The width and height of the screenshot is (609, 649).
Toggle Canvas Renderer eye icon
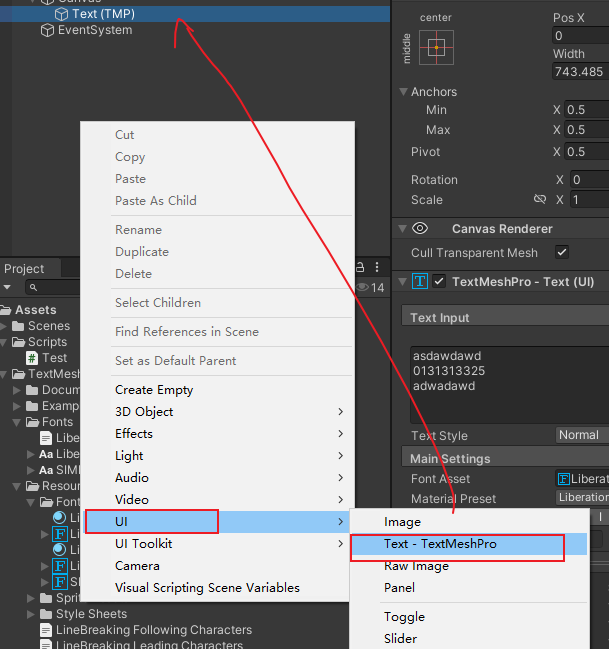pos(420,228)
